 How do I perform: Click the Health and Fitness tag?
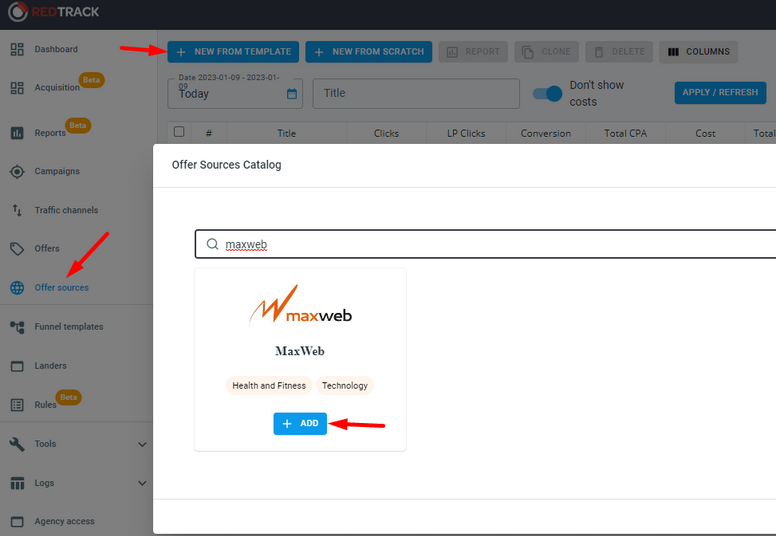click(269, 386)
